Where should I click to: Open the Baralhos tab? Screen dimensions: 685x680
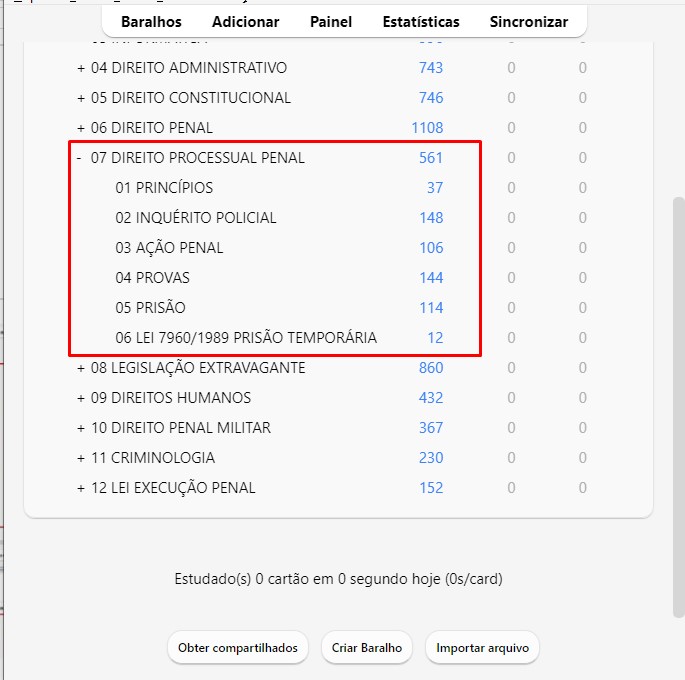tap(151, 21)
